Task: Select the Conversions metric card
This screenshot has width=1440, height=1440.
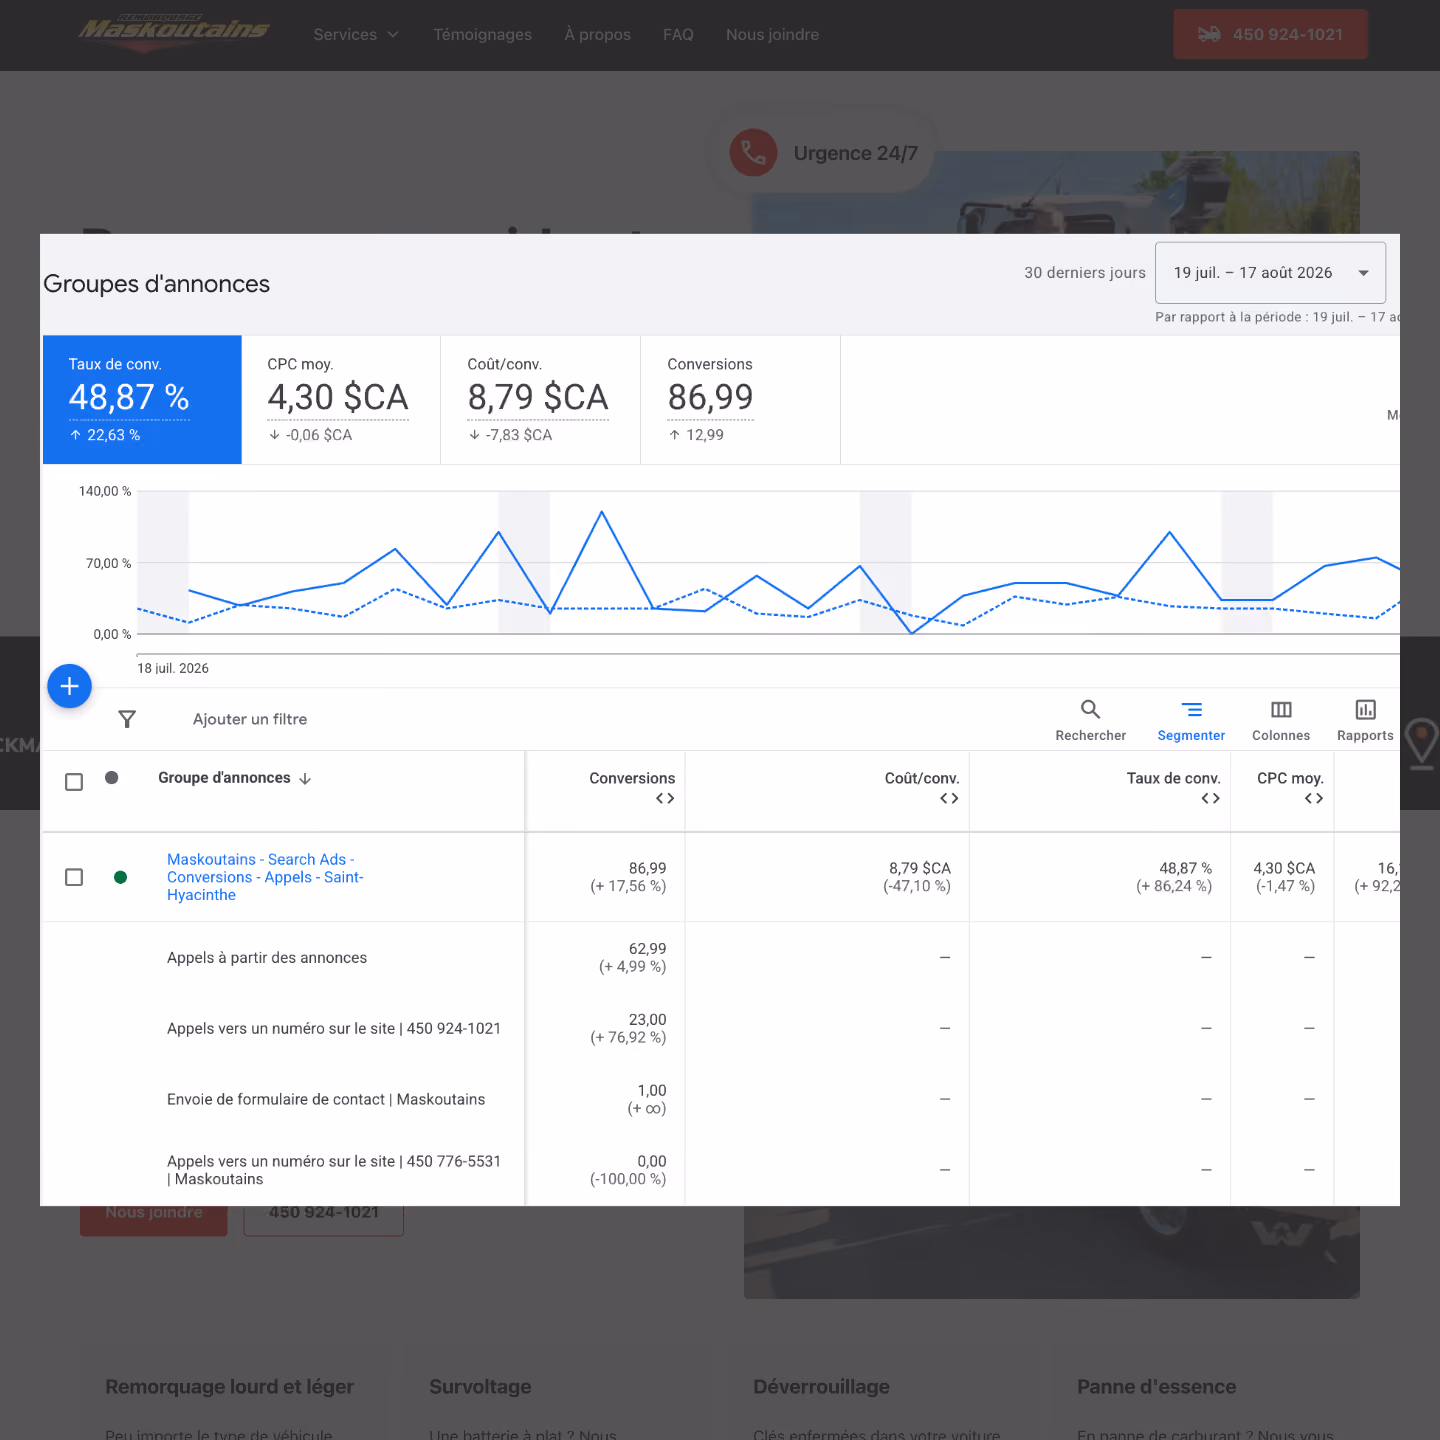Action: [x=741, y=400]
